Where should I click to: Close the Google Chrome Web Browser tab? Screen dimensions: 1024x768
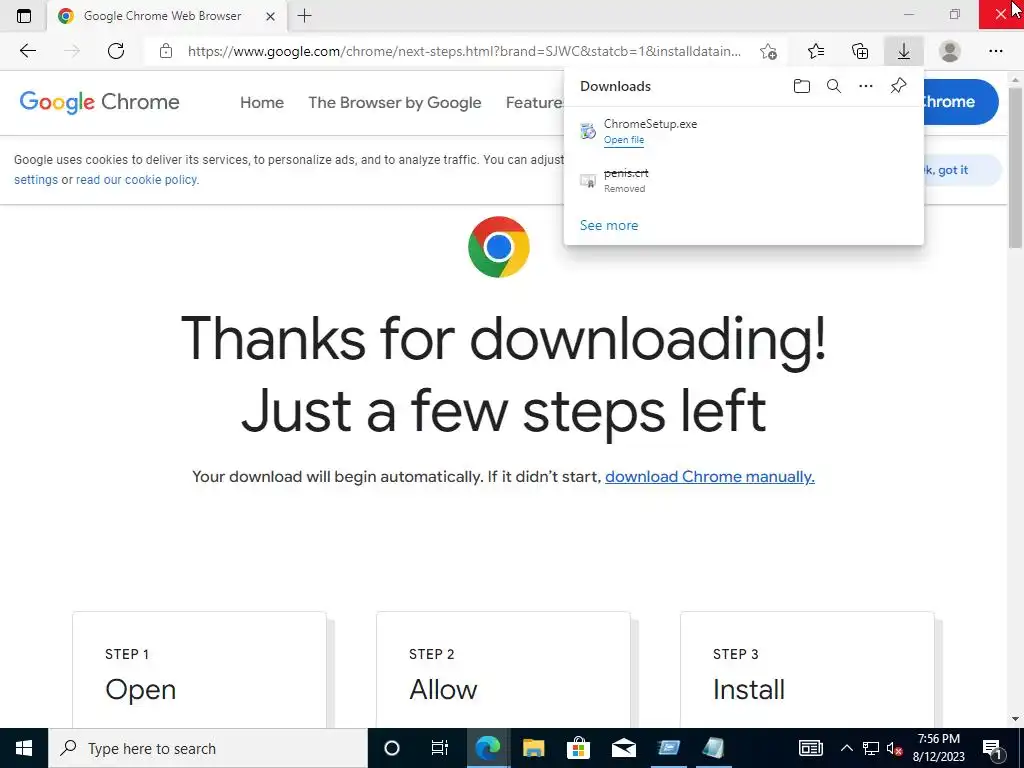pos(270,16)
